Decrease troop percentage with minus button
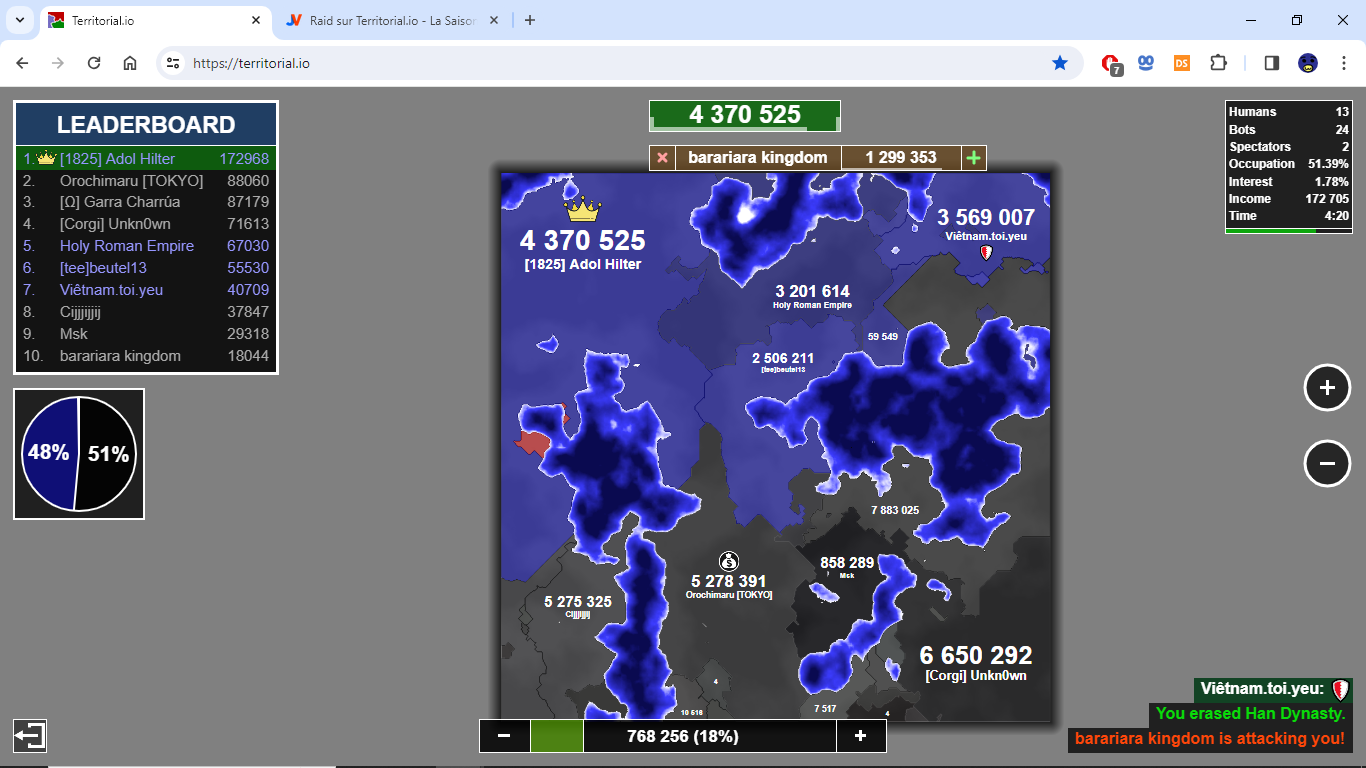The width and height of the screenshot is (1366, 768). pos(504,736)
